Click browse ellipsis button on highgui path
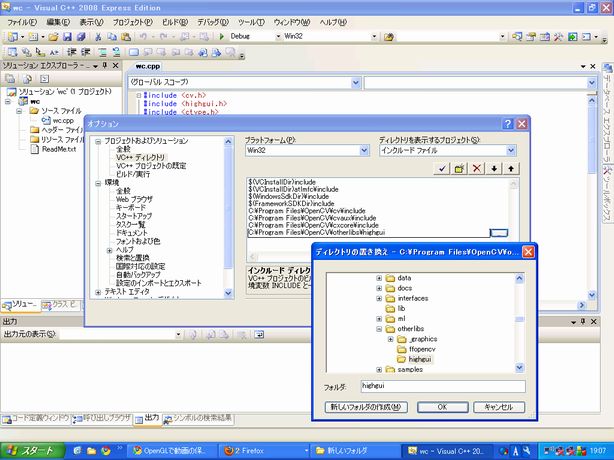614x460 pixels. pos(499,233)
